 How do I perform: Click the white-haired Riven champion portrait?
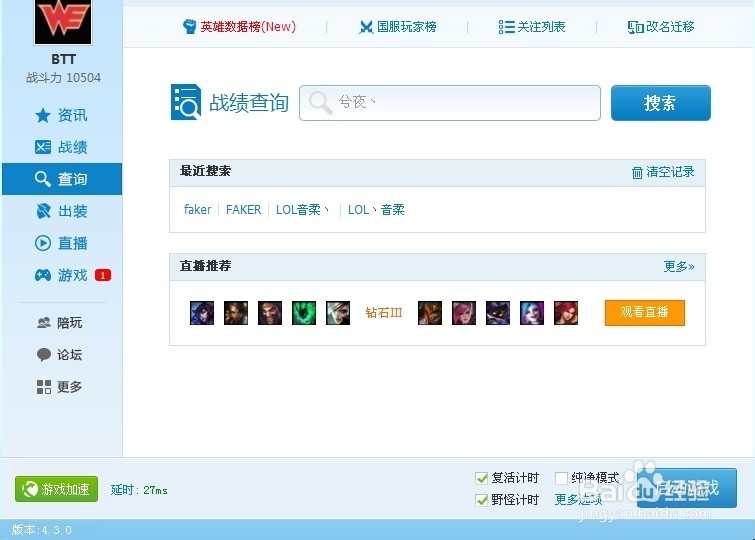[x=338, y=313]
